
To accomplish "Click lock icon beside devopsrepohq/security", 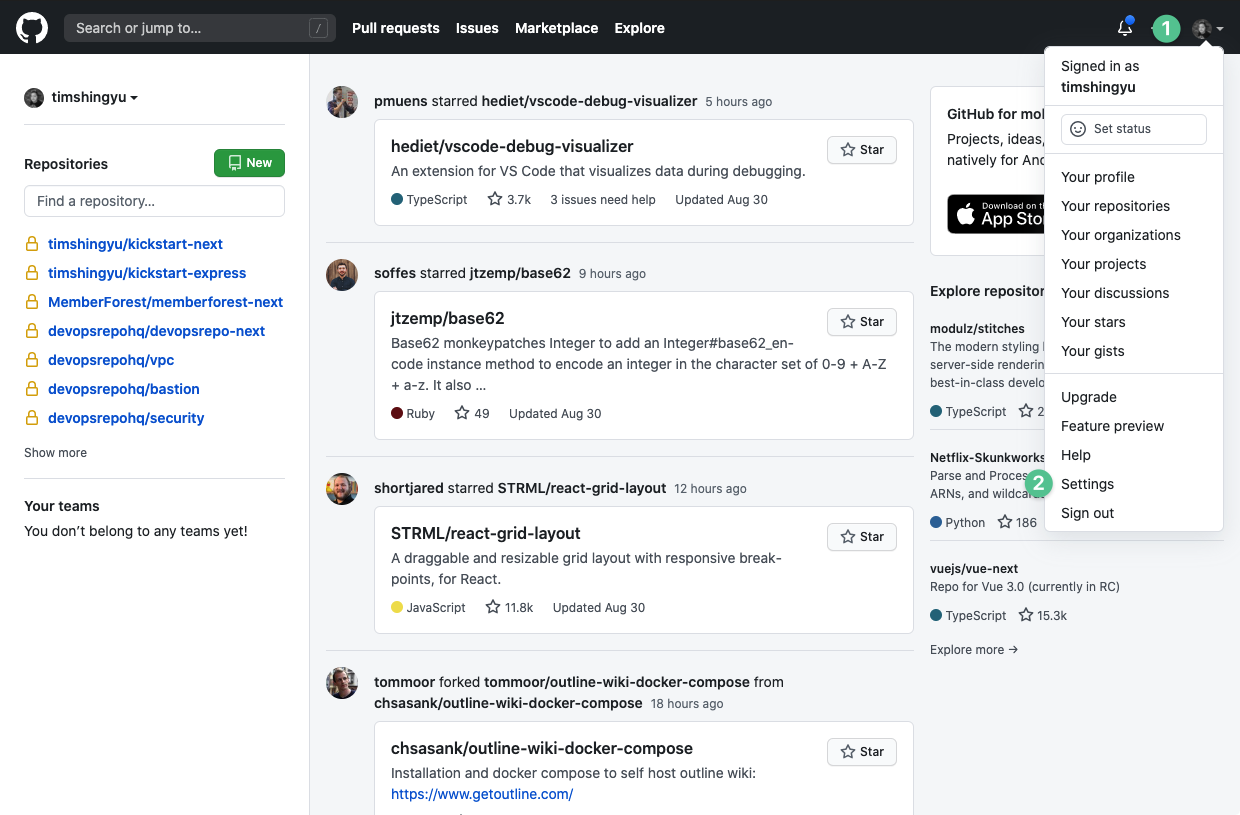I will click(x=32, y=418).
